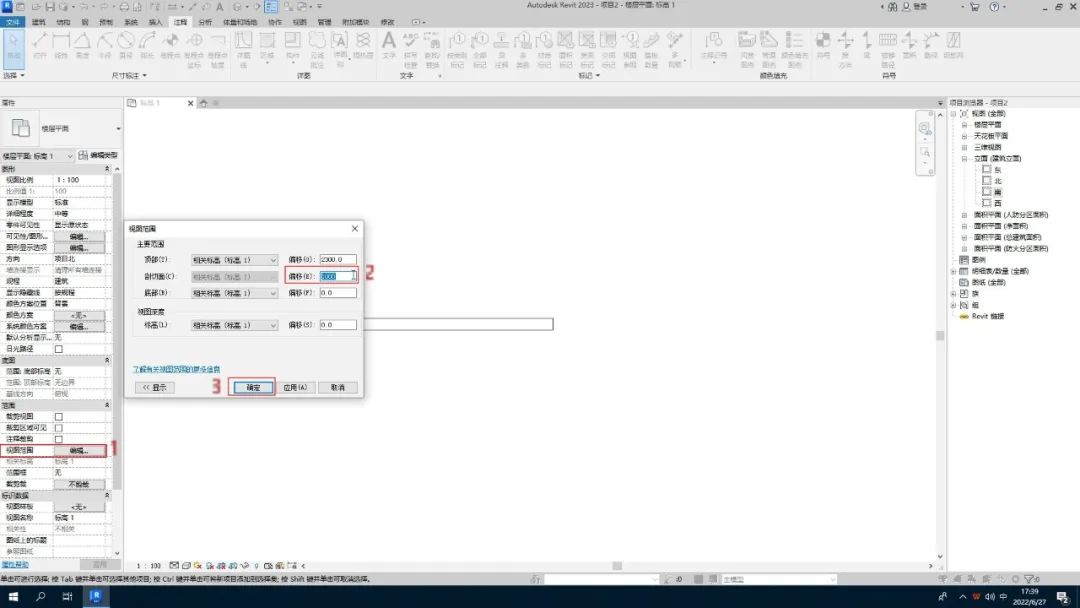Screen dimensions: 1080x608
Task: Click the help question mark icon
Action: point(994,7)
